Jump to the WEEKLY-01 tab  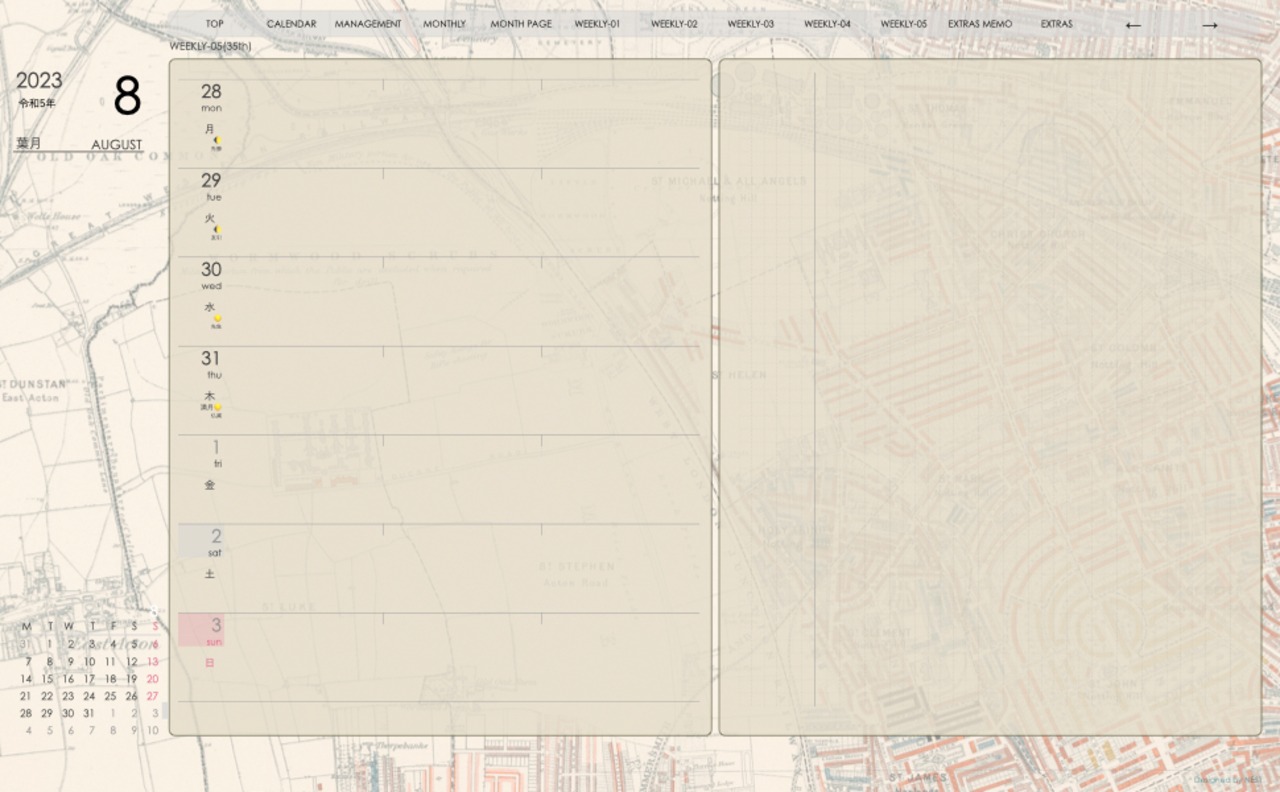coord(597,24)
